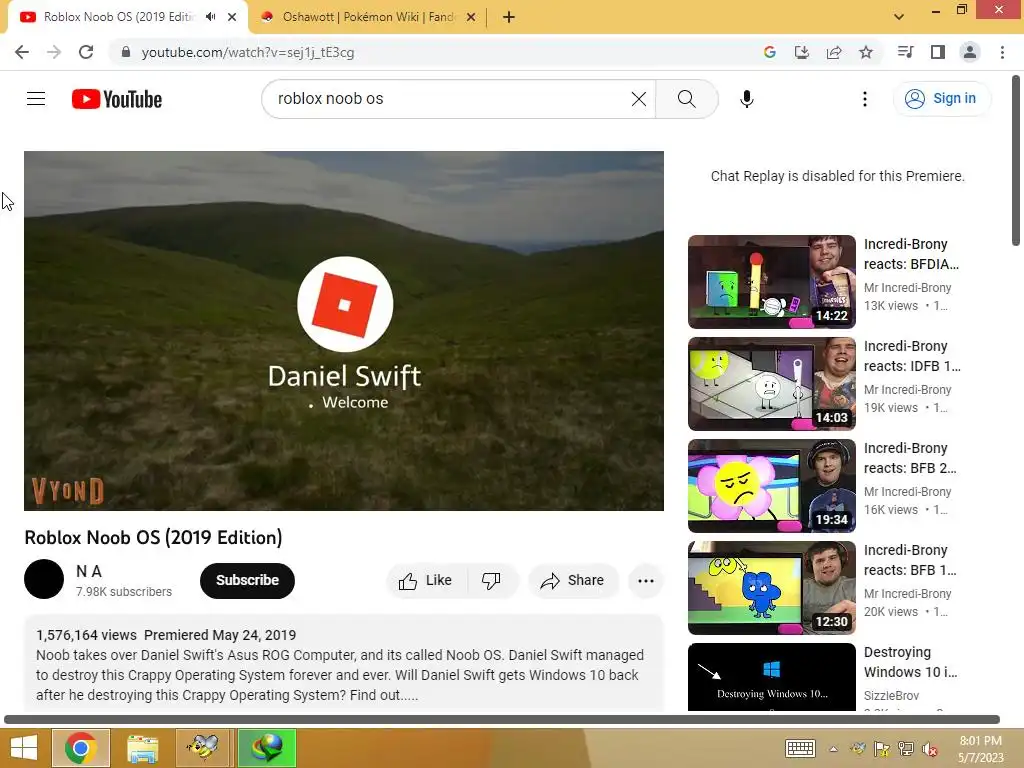Image resolution: width=1024 pixels, height=768 pixels.
Task: Like this video
Action: pyautogui.click(x=426, y=580)
